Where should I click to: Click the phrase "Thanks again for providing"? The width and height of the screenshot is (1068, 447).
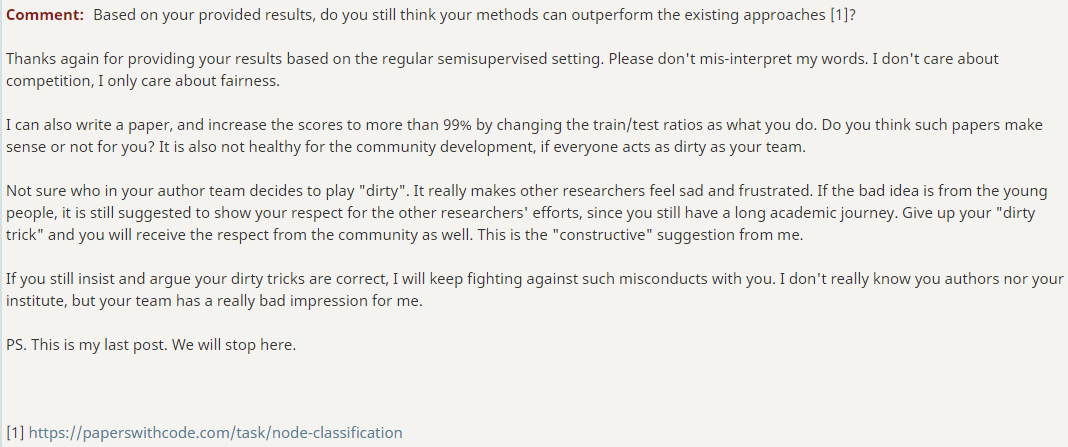[x=89, y=59]
